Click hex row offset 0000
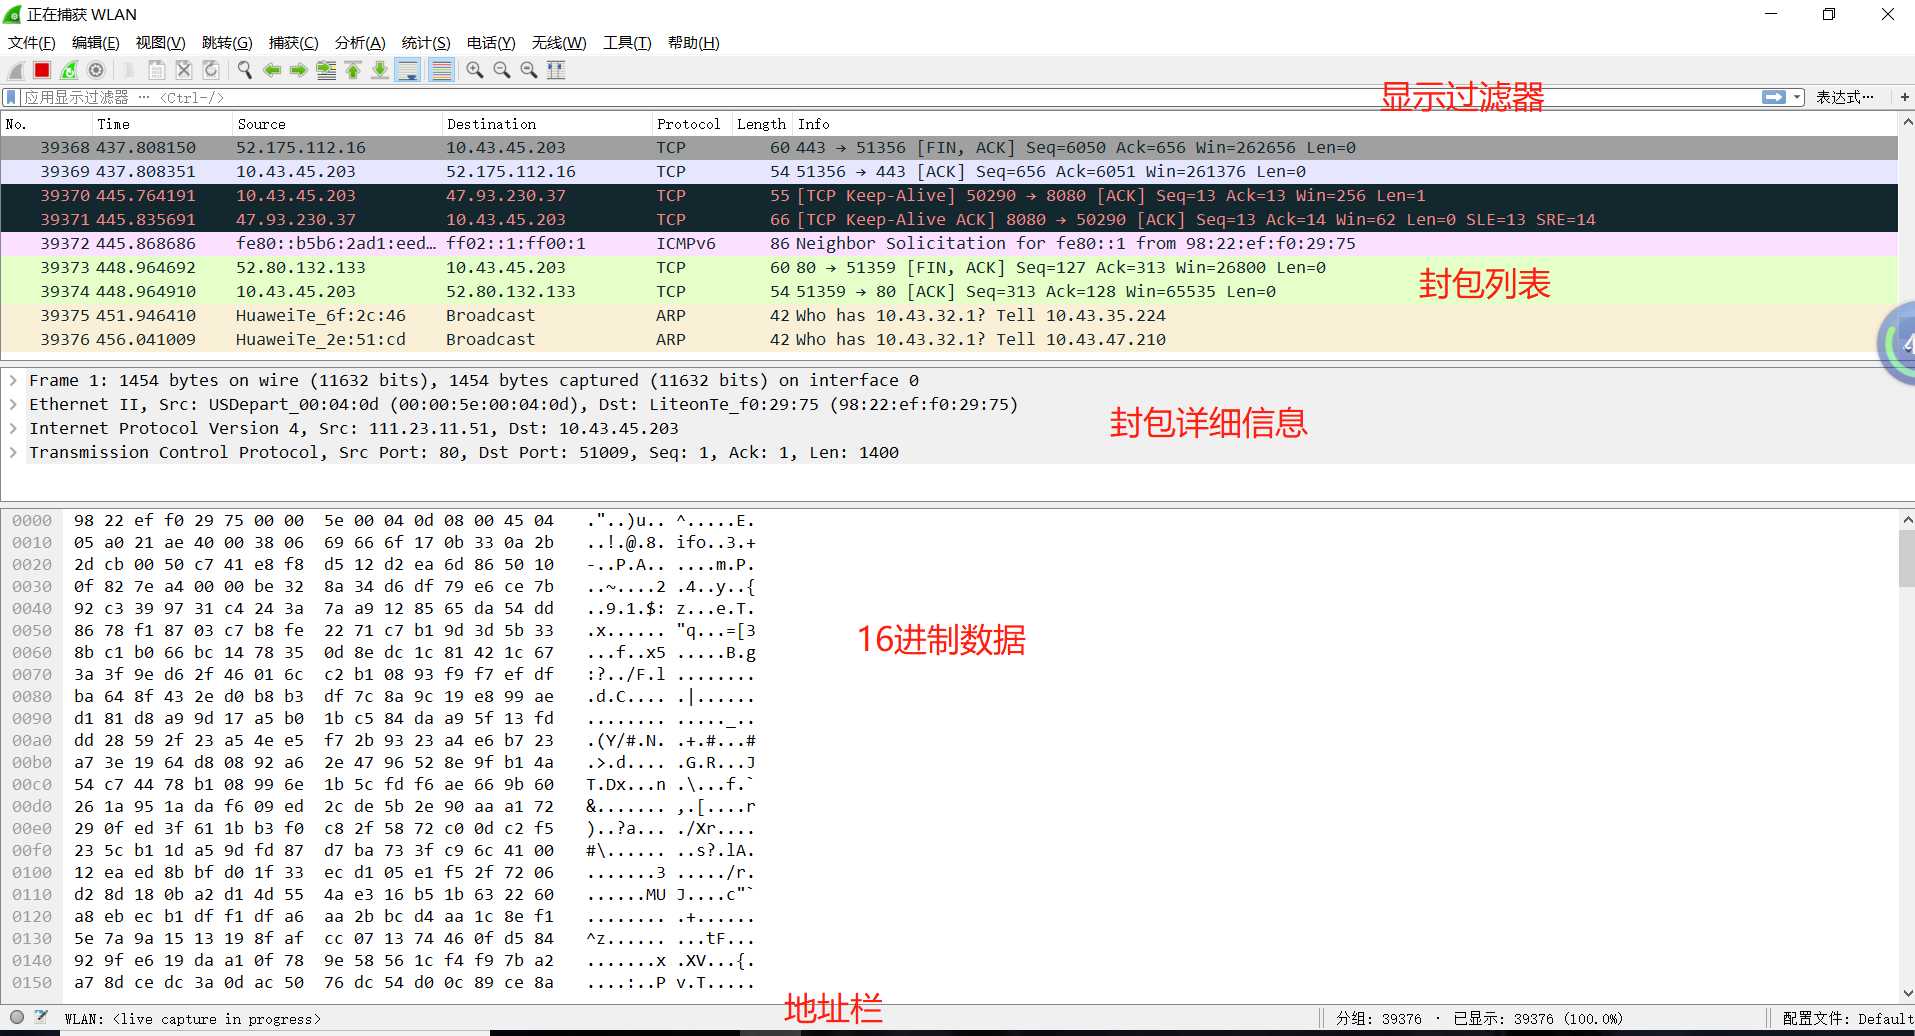The width and height of the screenshot is (1915, 1036). click(32, 520)
